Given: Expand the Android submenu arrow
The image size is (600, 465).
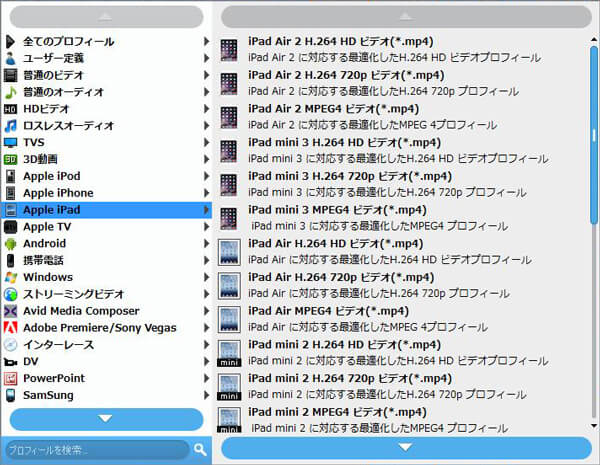Looking at the screenshot, I should (206, 243).
